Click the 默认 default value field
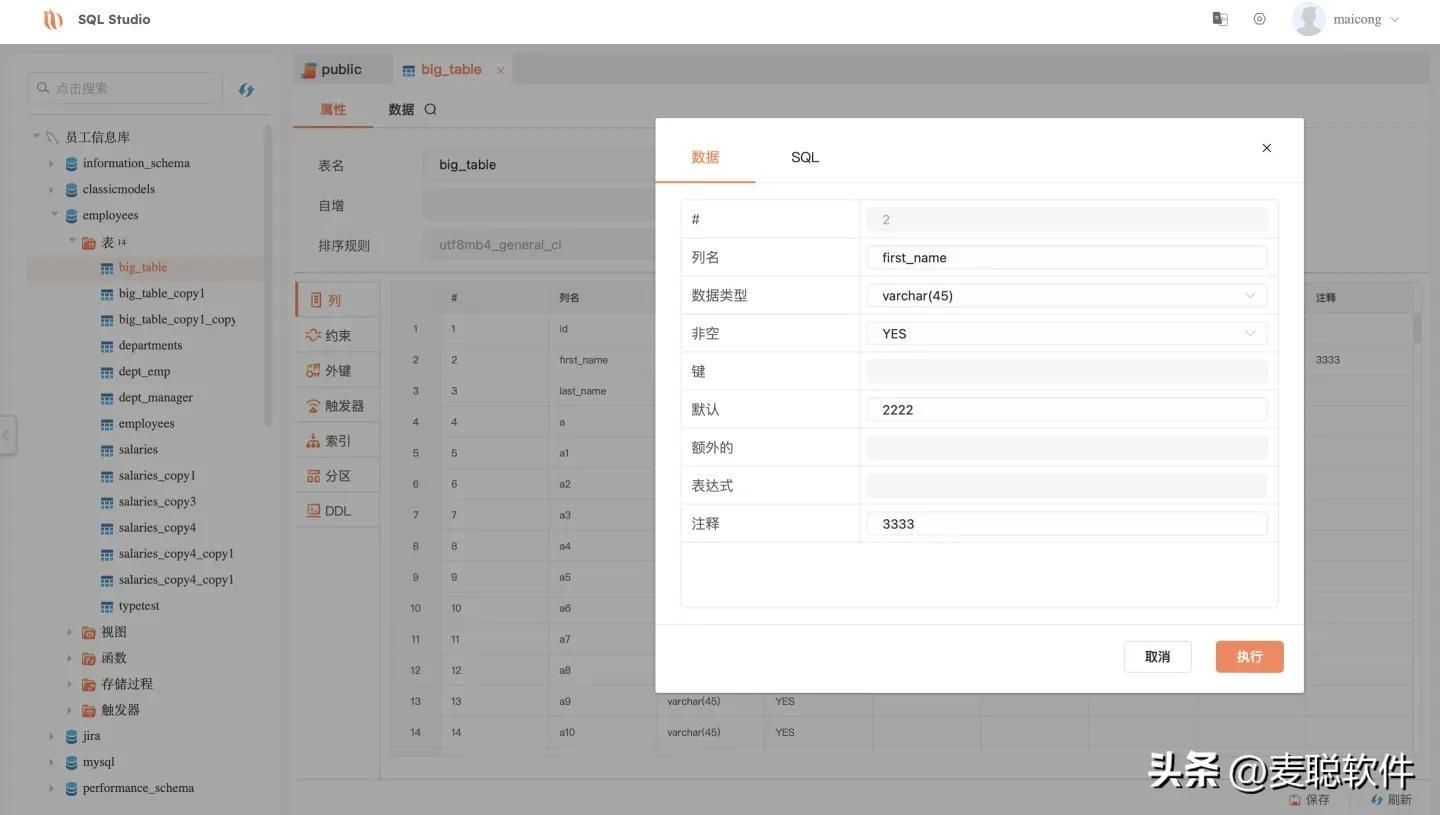 (x=1066, y=410)
